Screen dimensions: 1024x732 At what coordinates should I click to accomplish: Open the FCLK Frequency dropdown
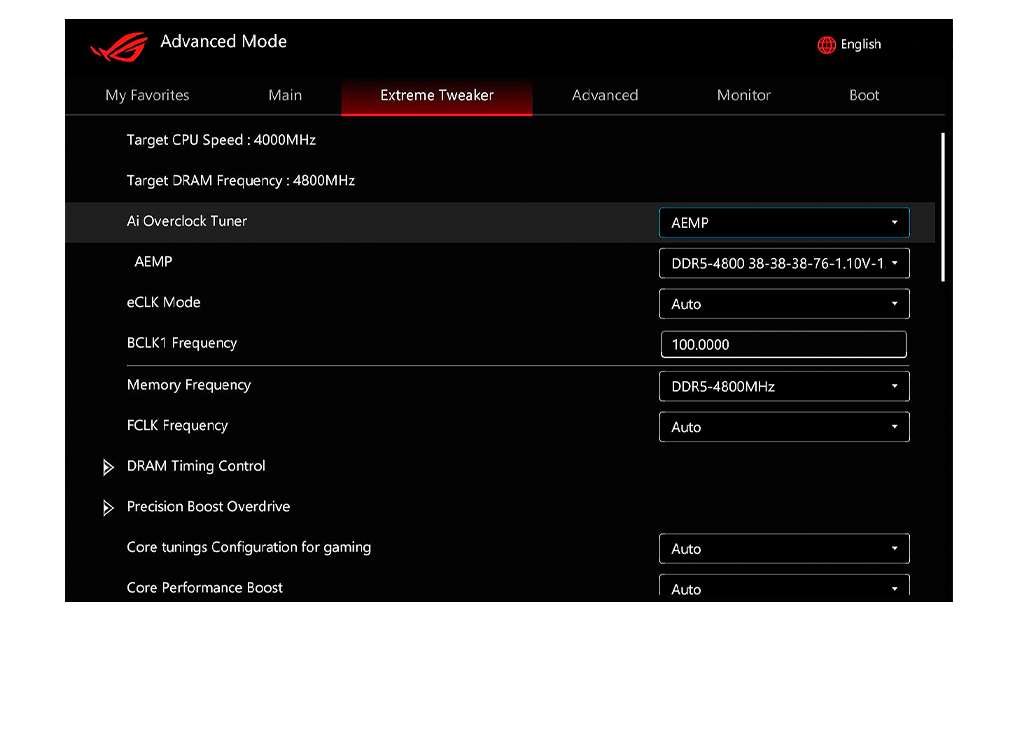(x=783, y=426)
